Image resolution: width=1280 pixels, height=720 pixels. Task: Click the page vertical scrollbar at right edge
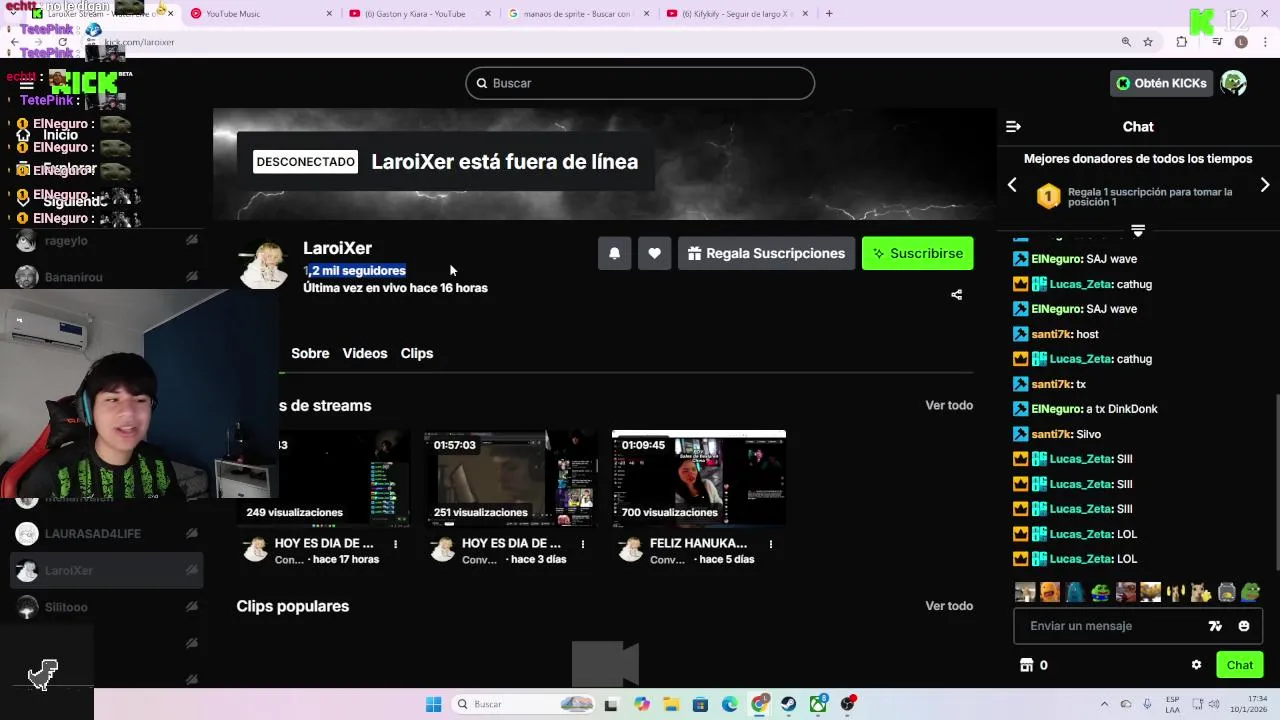pyautogui.click(x=1277, y=480)
